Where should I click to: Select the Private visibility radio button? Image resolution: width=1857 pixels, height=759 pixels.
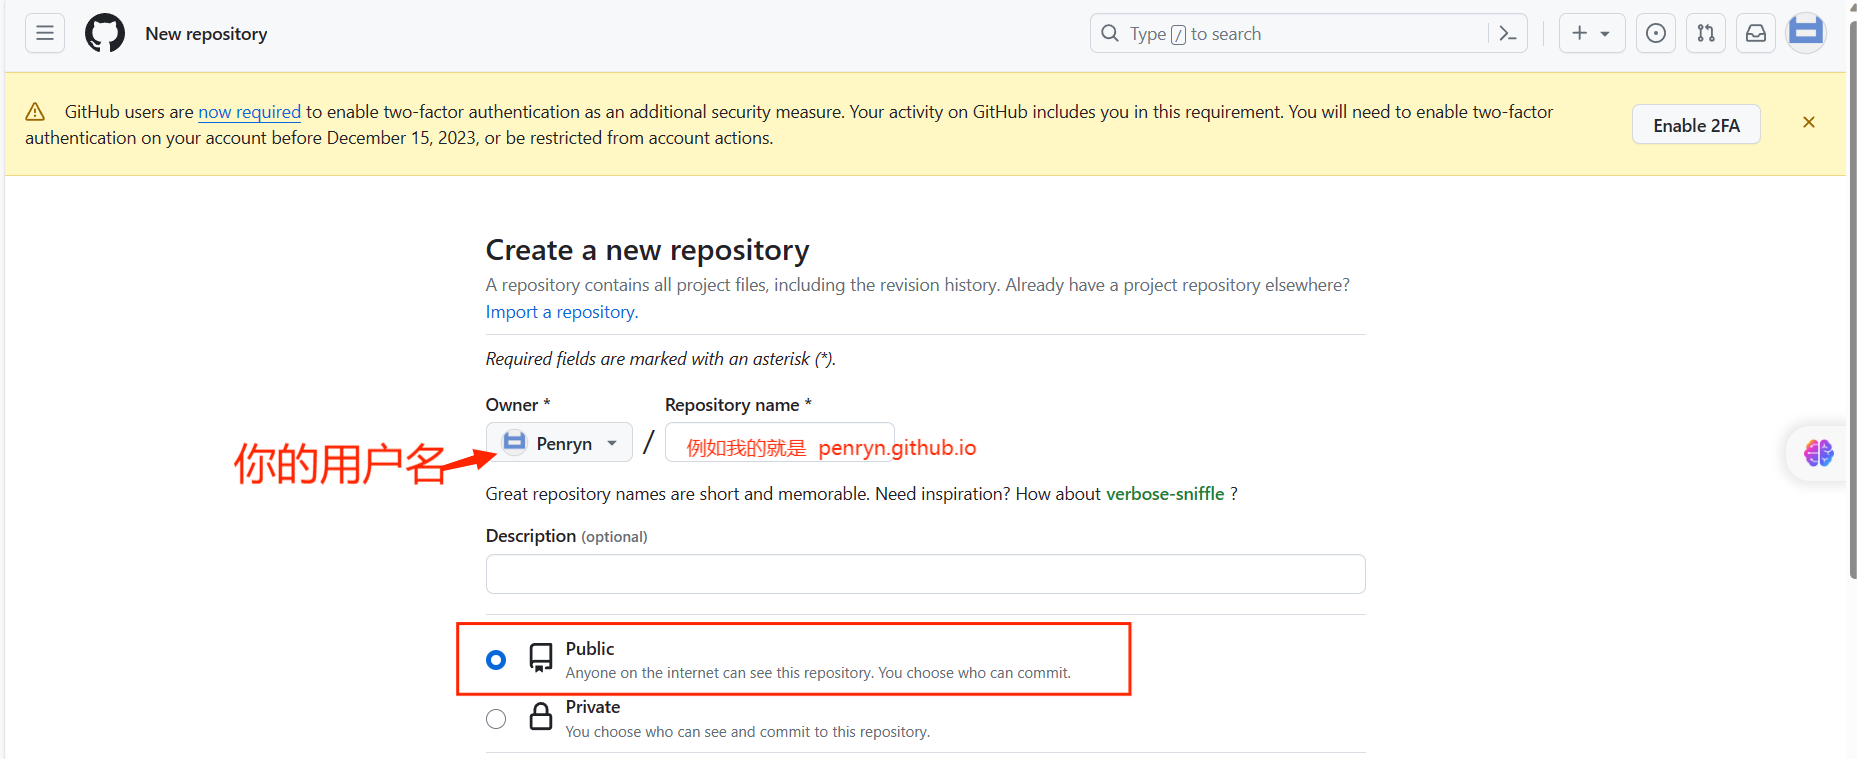tap(496, 719)
